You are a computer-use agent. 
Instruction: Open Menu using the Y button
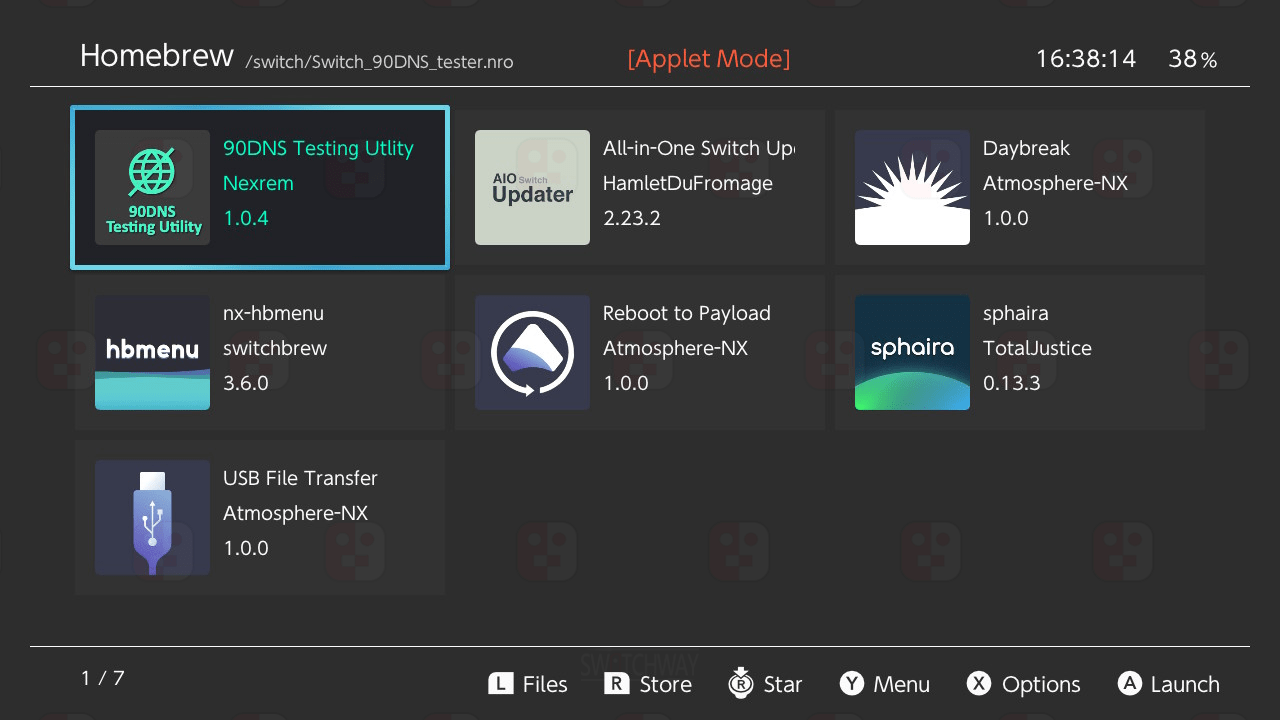pyautogui.click(x=852, y=683)
